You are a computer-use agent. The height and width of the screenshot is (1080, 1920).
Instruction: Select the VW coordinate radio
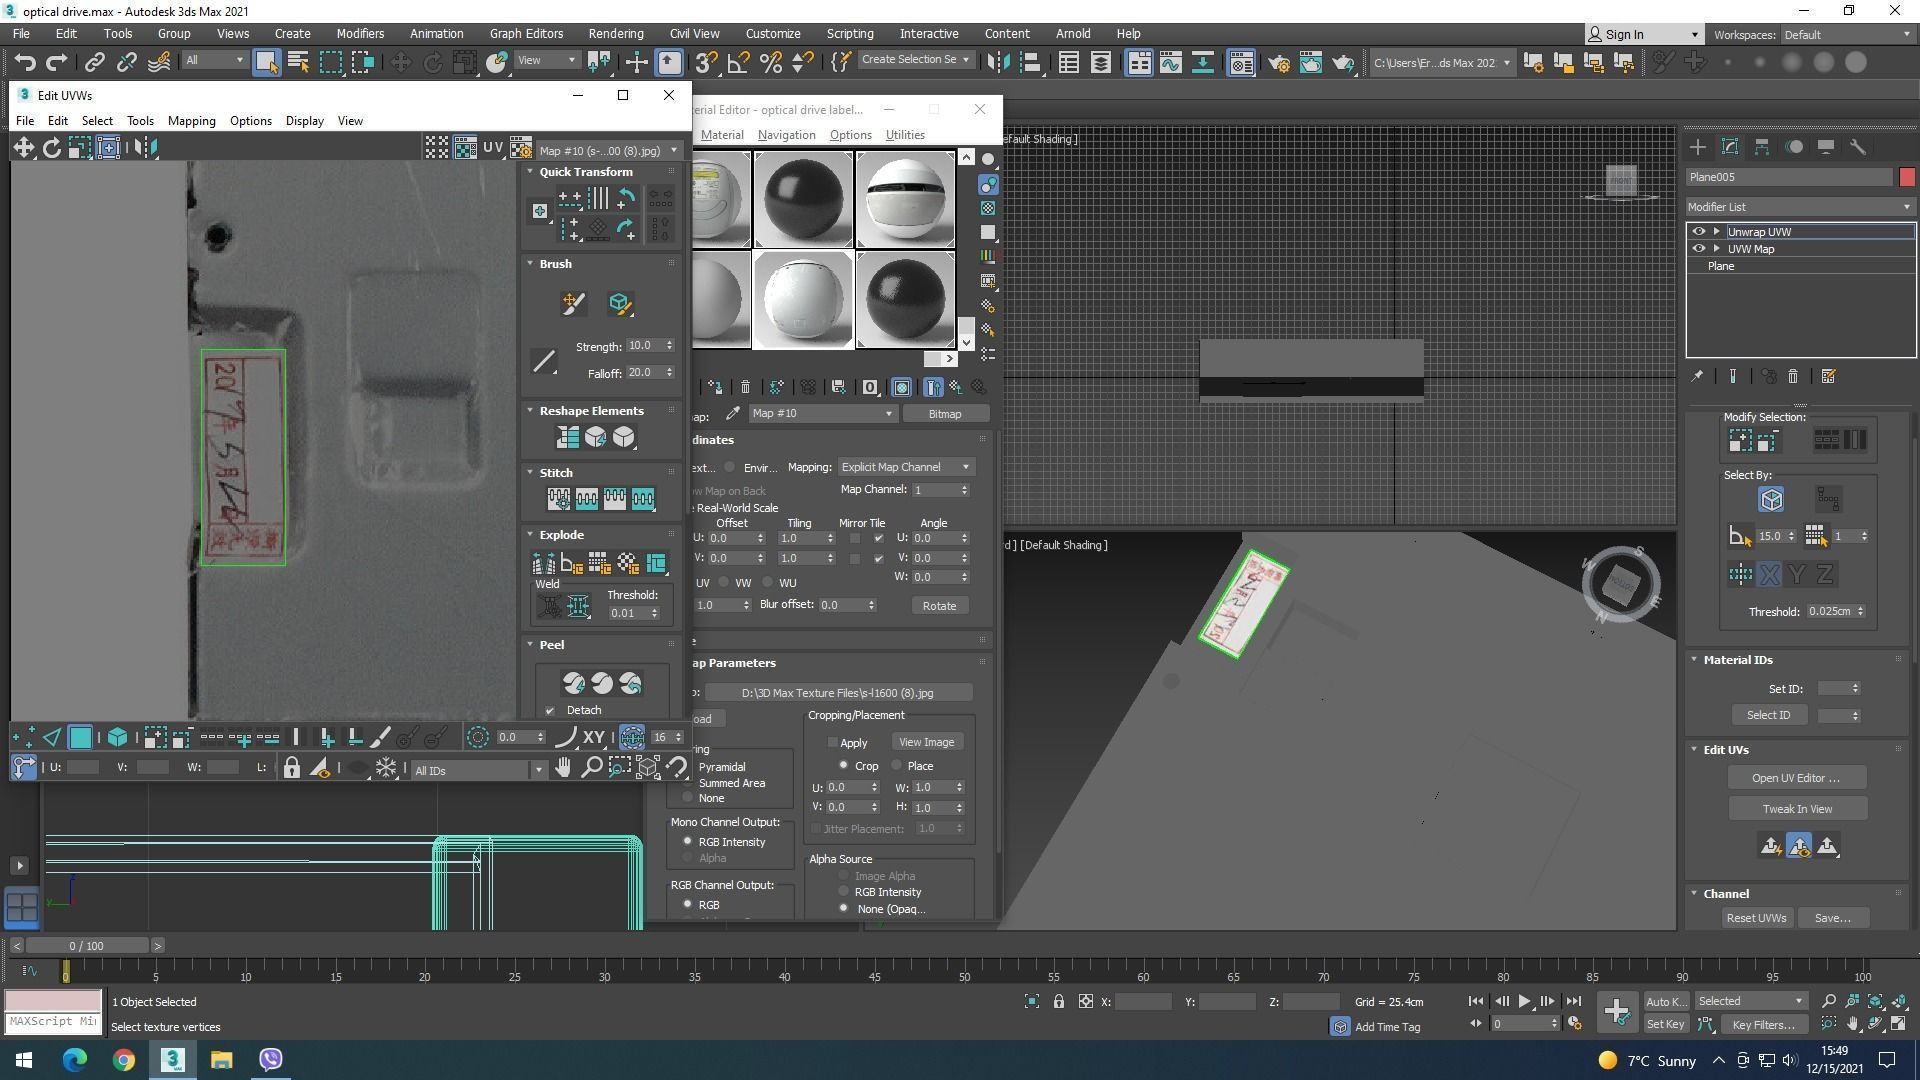click(724, 583)
